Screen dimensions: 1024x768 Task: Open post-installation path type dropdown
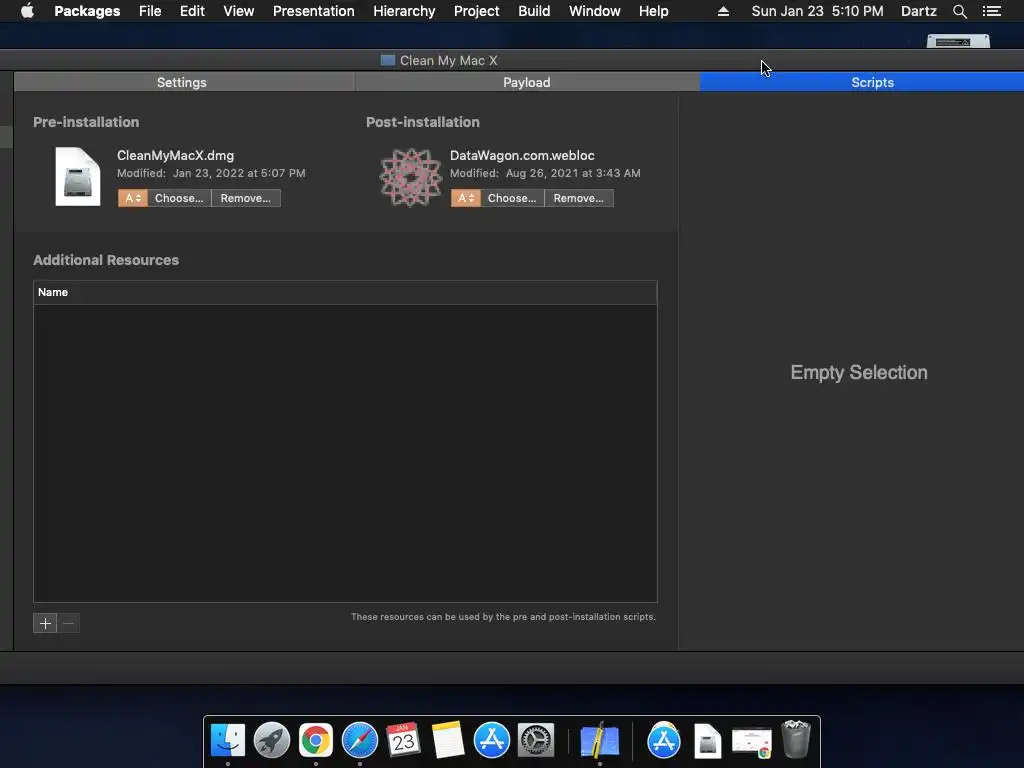click(x=466, y=198)
